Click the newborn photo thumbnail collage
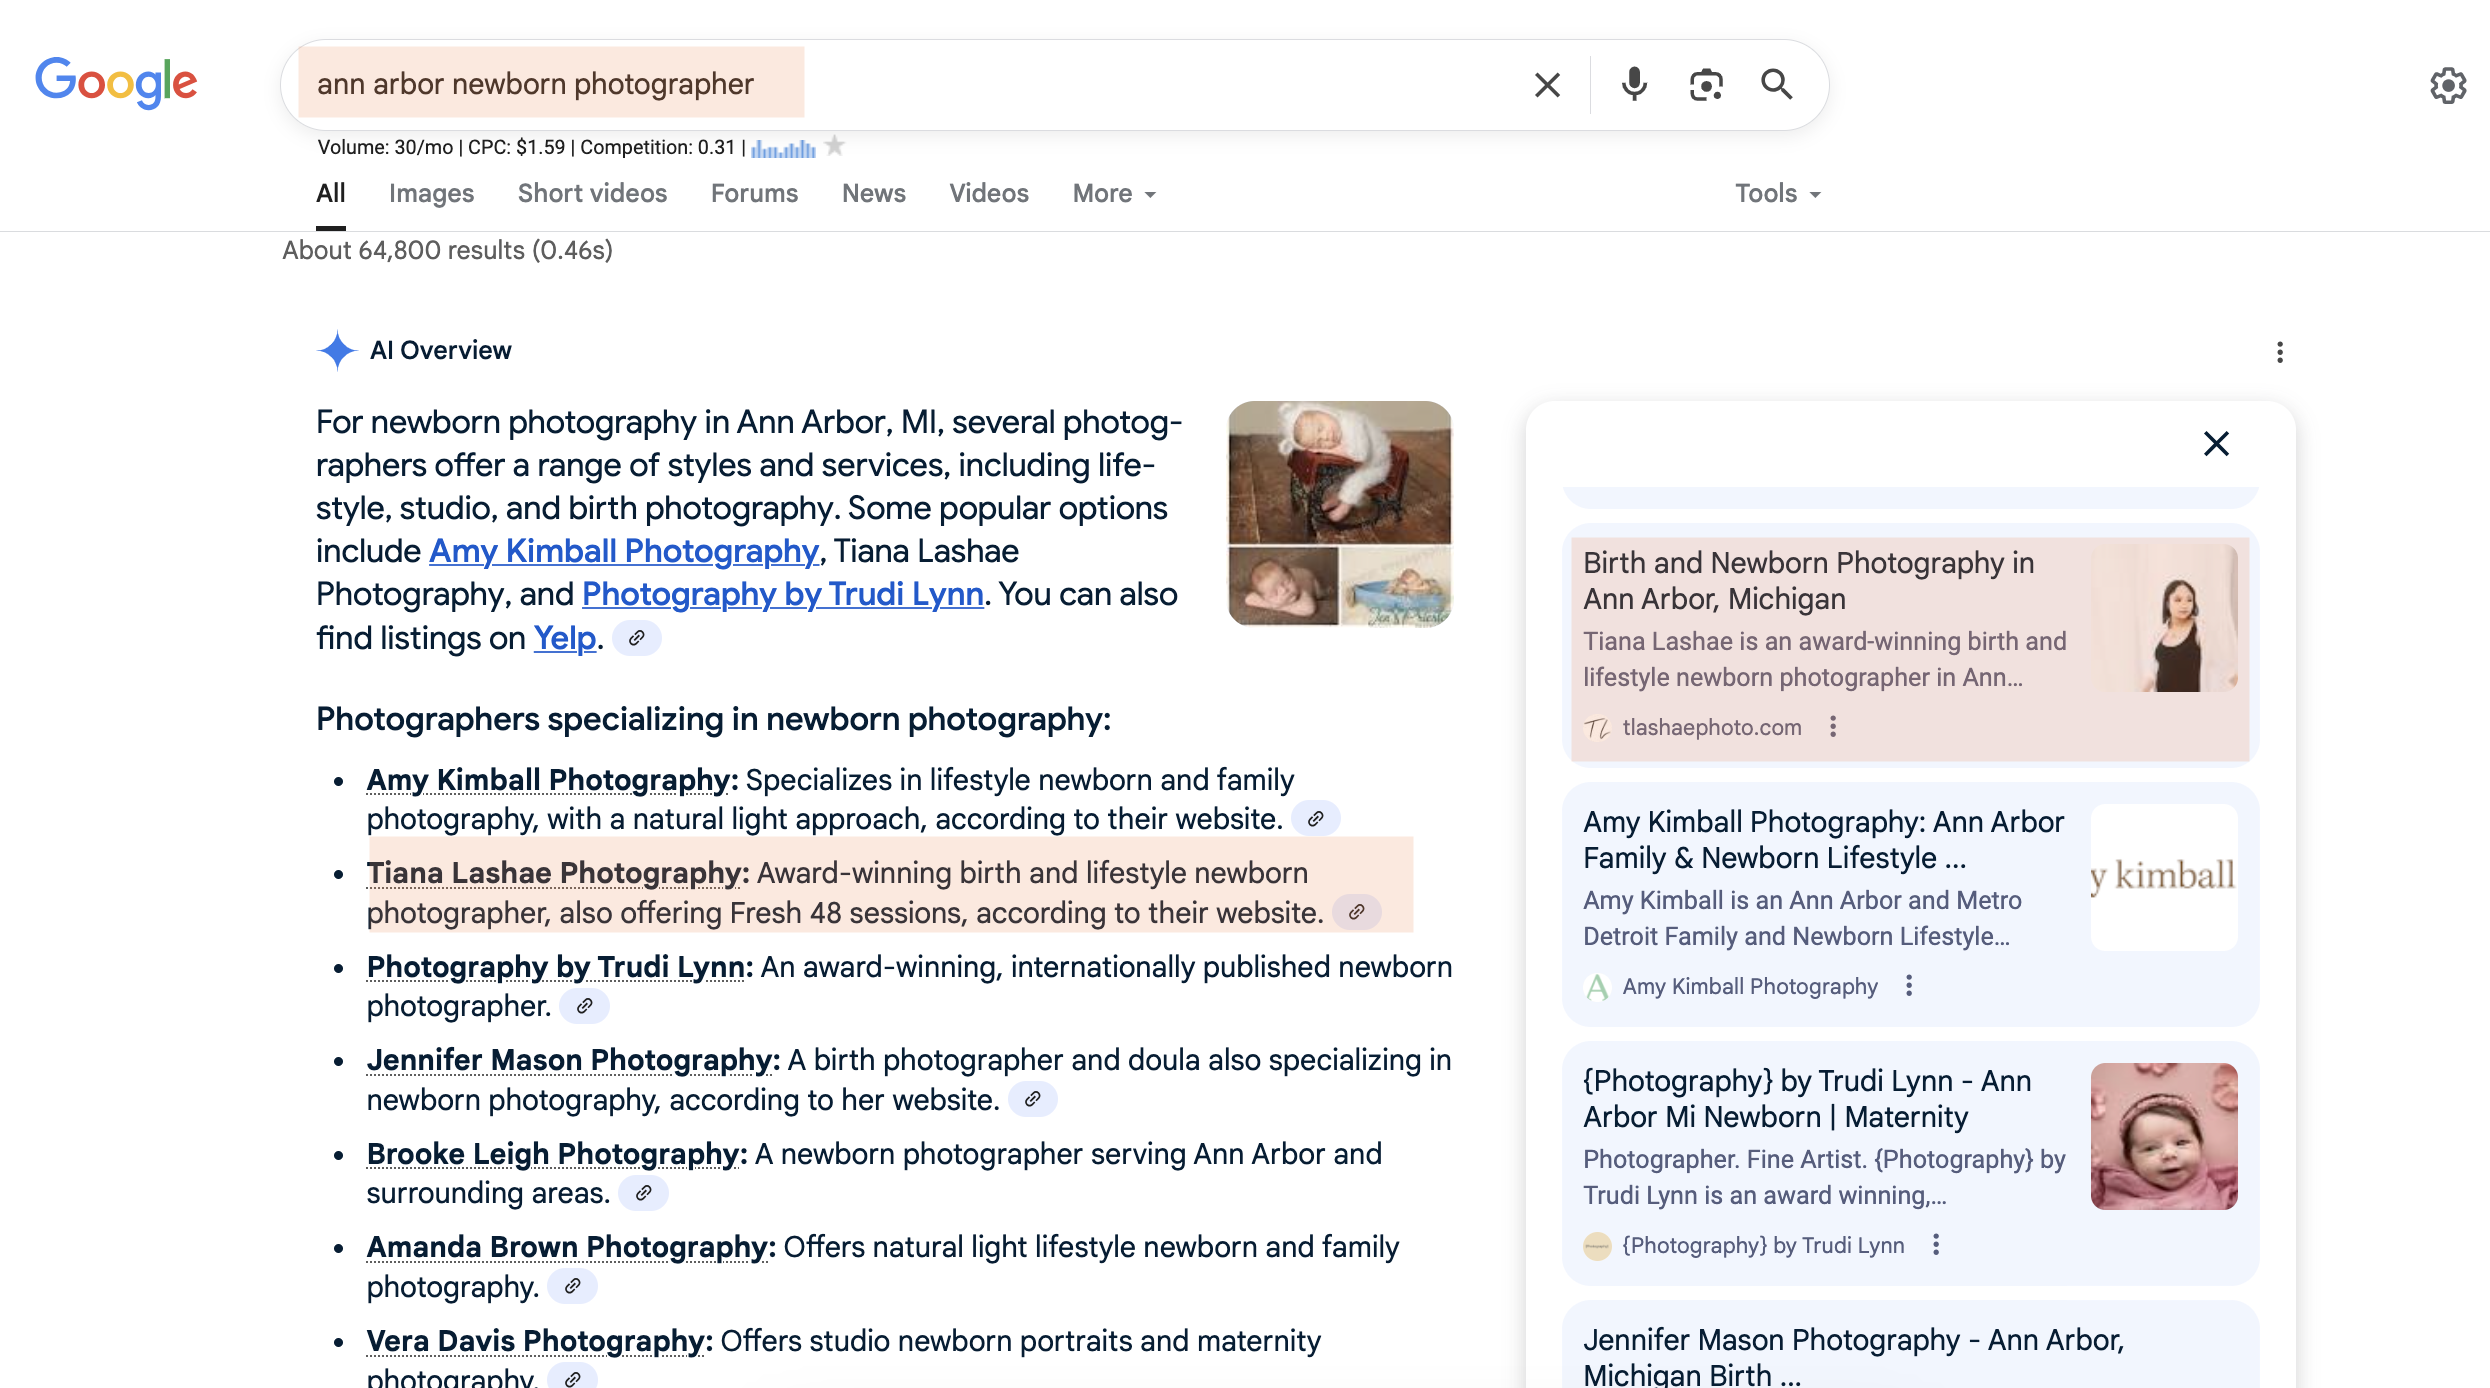The height and width of the screenshot is (1388, 2490). [x=1339, y=513]
